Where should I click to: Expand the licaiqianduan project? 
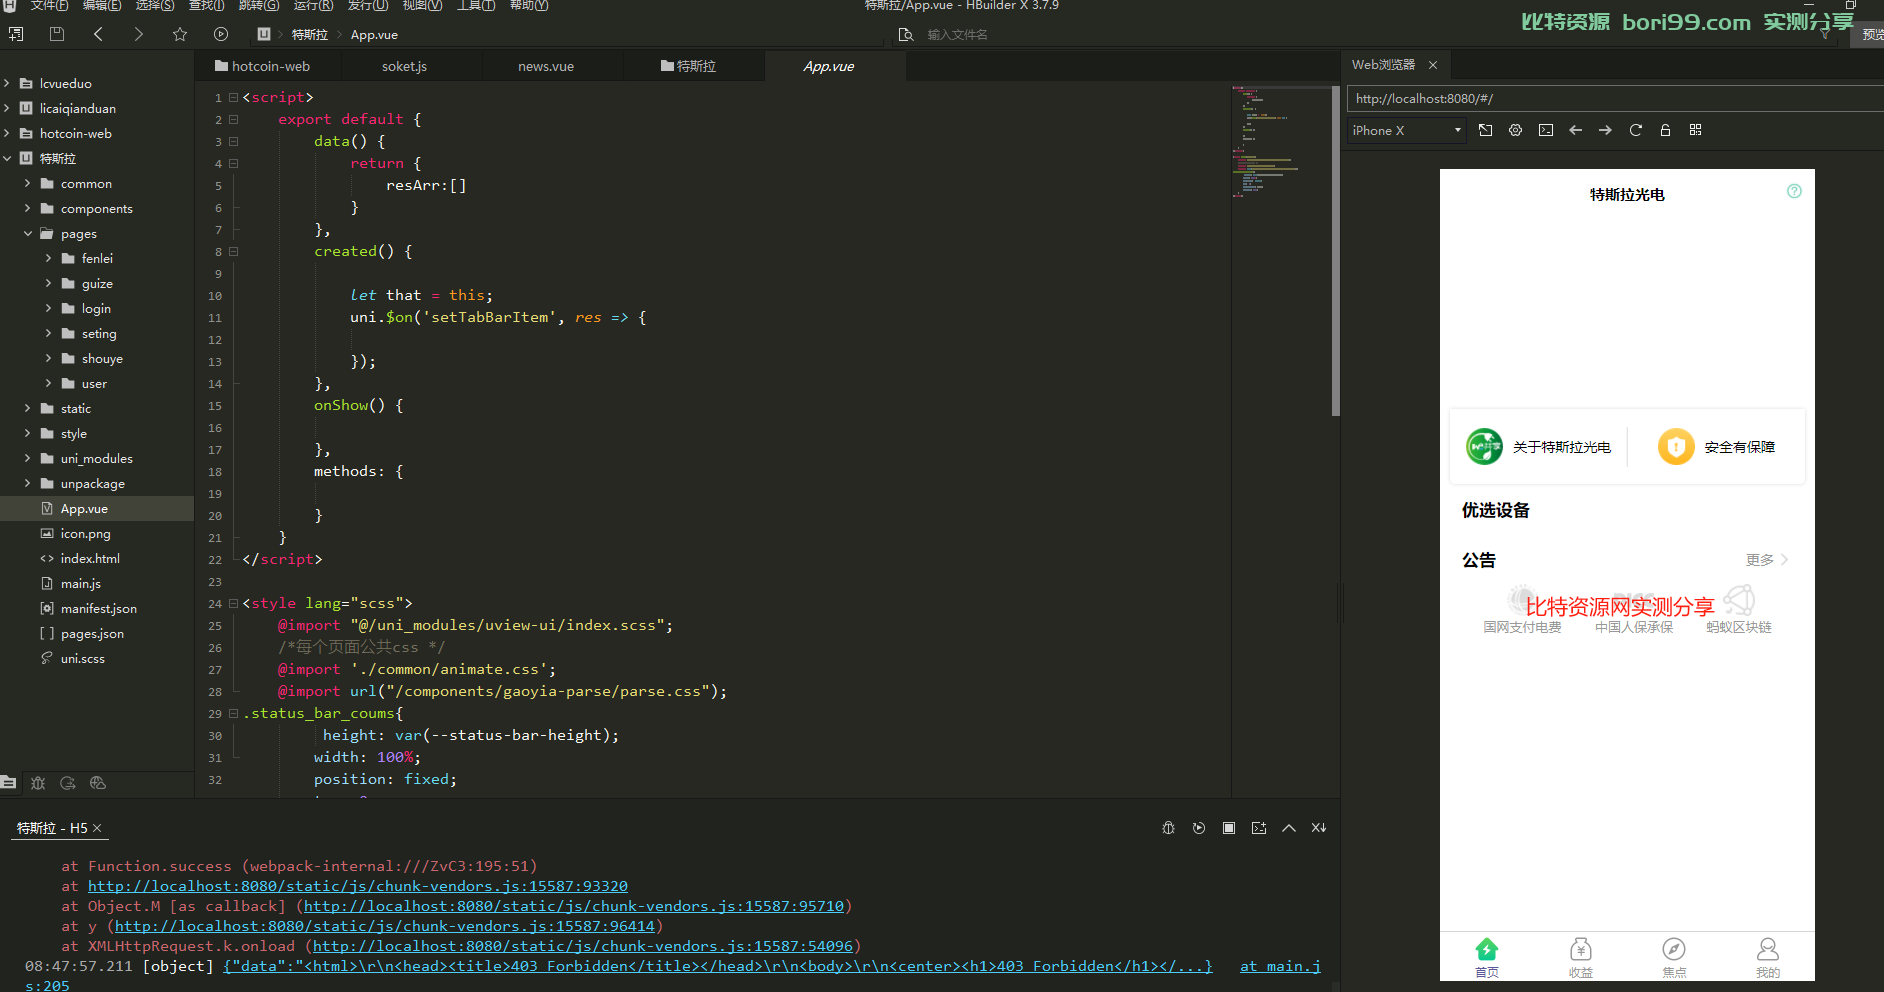click(x=7, y=108)
